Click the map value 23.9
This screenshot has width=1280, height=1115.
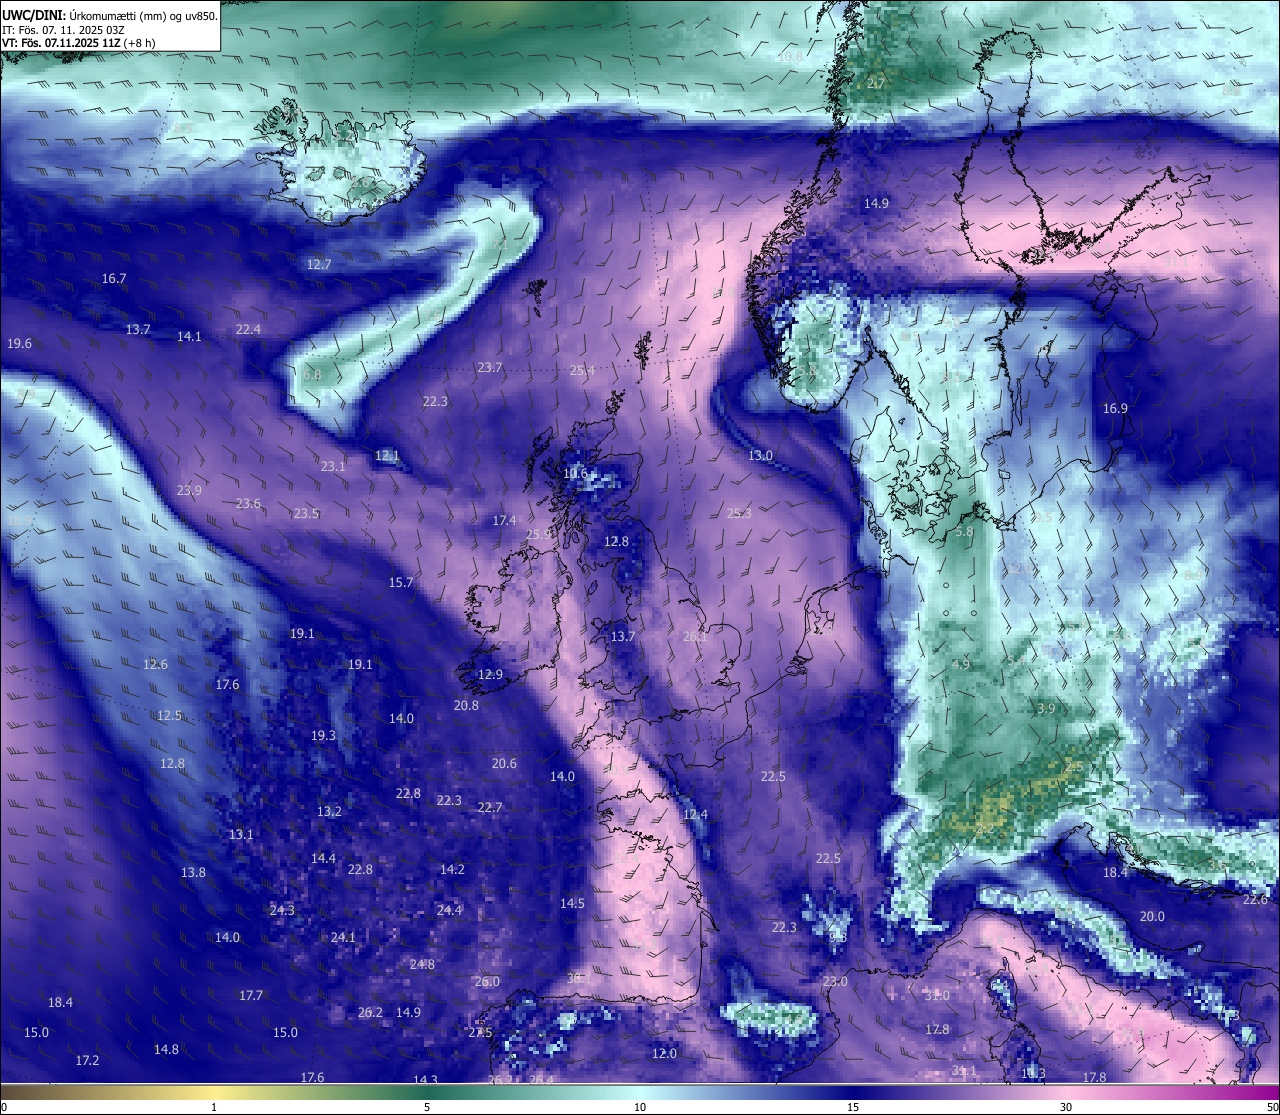(189, 490)
